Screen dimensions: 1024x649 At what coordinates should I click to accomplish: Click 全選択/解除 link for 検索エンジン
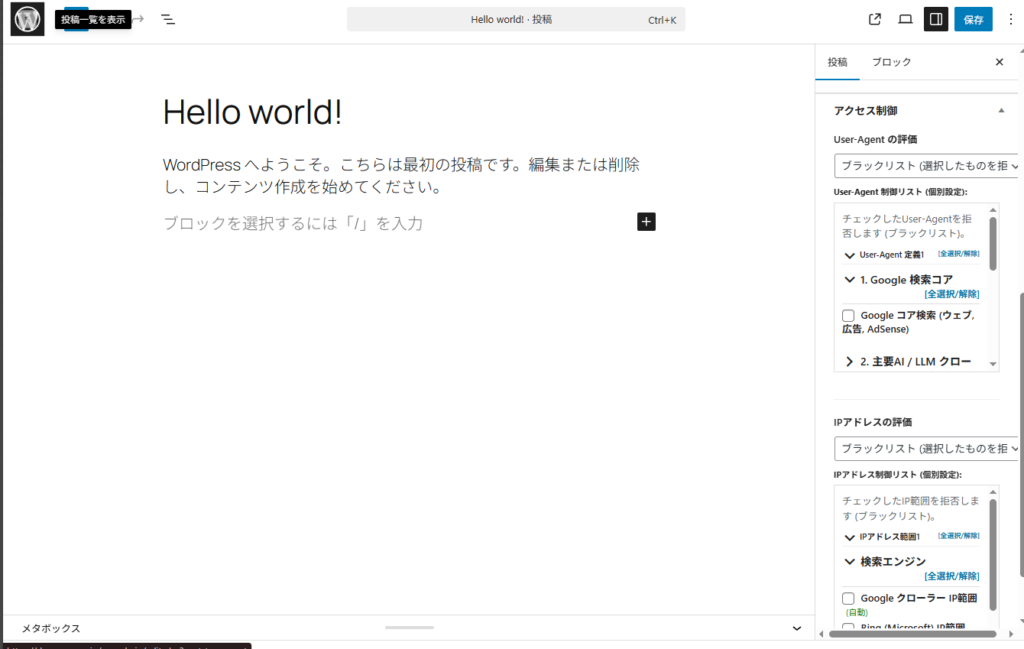(x=951, y=576)
